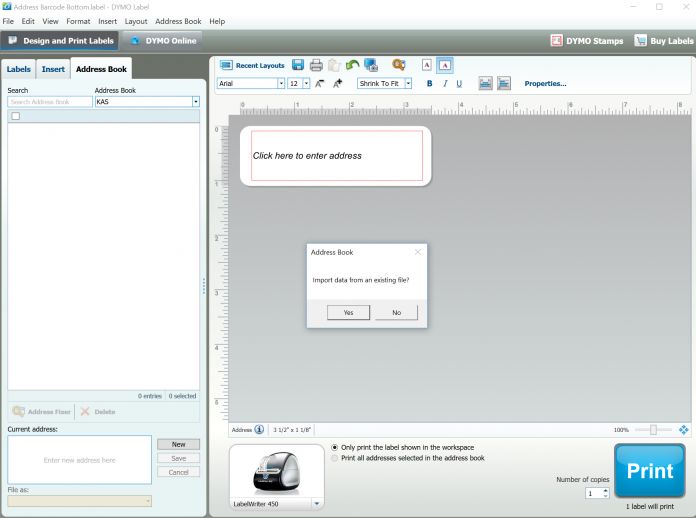Open the LabelWriter 450 printer dropdown
The height and width of the screenshot is (518, 696).
click(318, 503)
